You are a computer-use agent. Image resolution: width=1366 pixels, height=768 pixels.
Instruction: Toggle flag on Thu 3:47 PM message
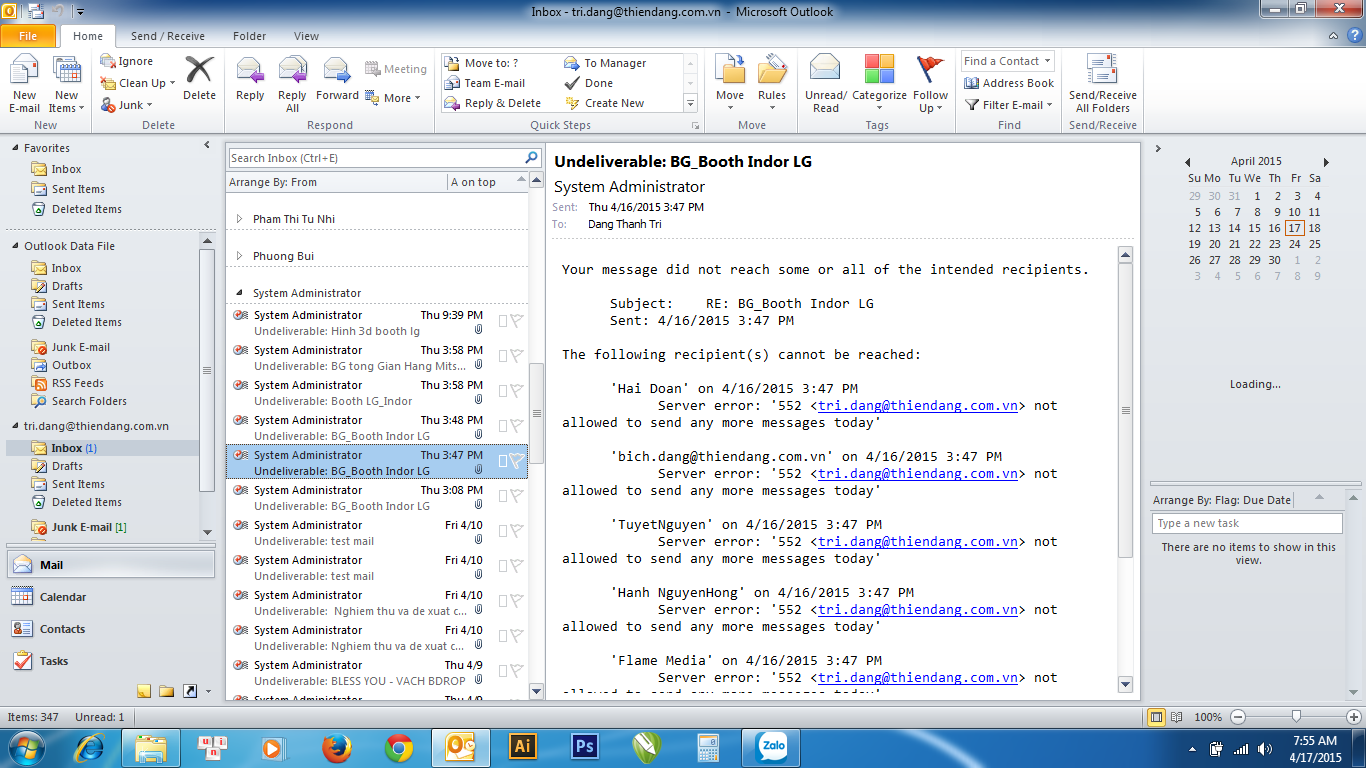pyautogui.click(x=517, y=461)
